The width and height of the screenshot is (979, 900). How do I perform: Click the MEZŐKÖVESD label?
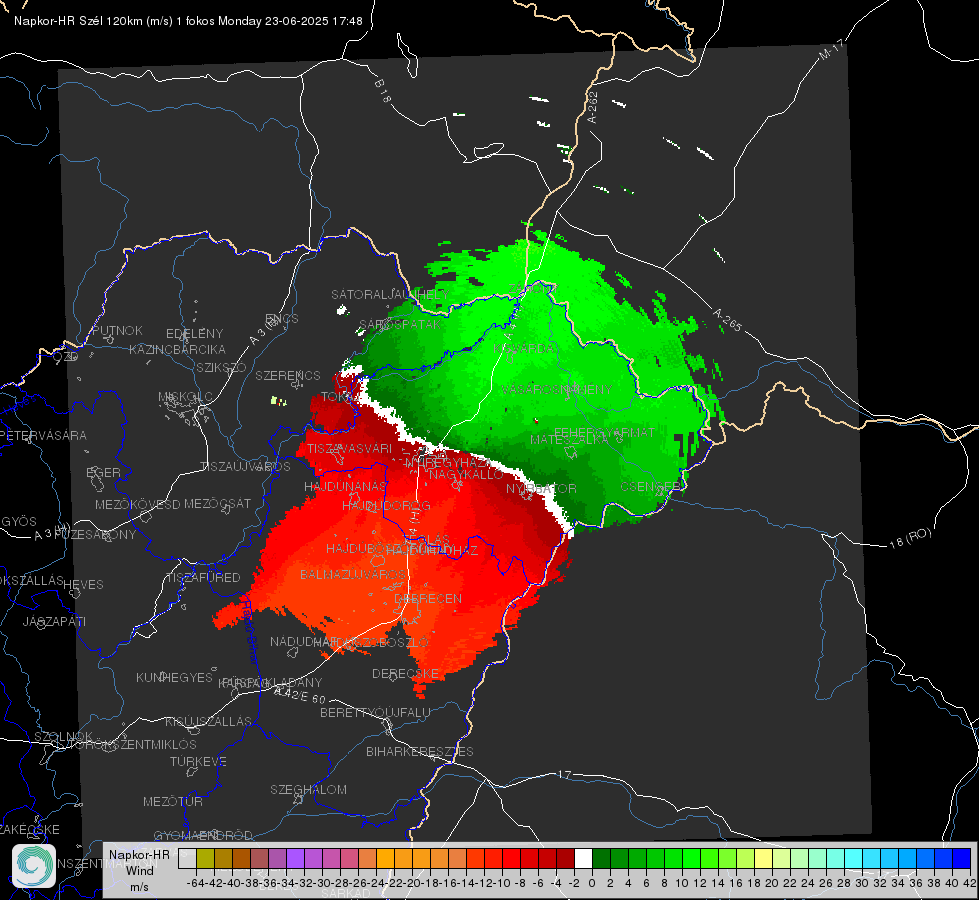coord(137,505)
